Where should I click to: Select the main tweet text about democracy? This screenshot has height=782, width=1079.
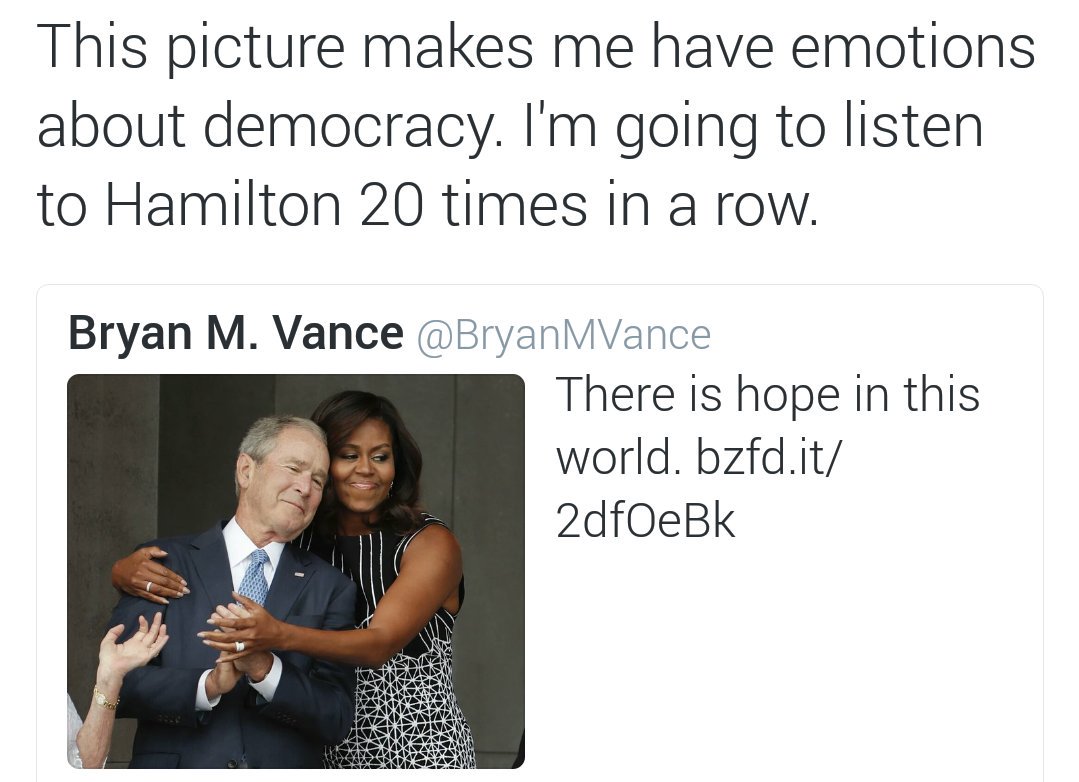(x=536, y=125)
